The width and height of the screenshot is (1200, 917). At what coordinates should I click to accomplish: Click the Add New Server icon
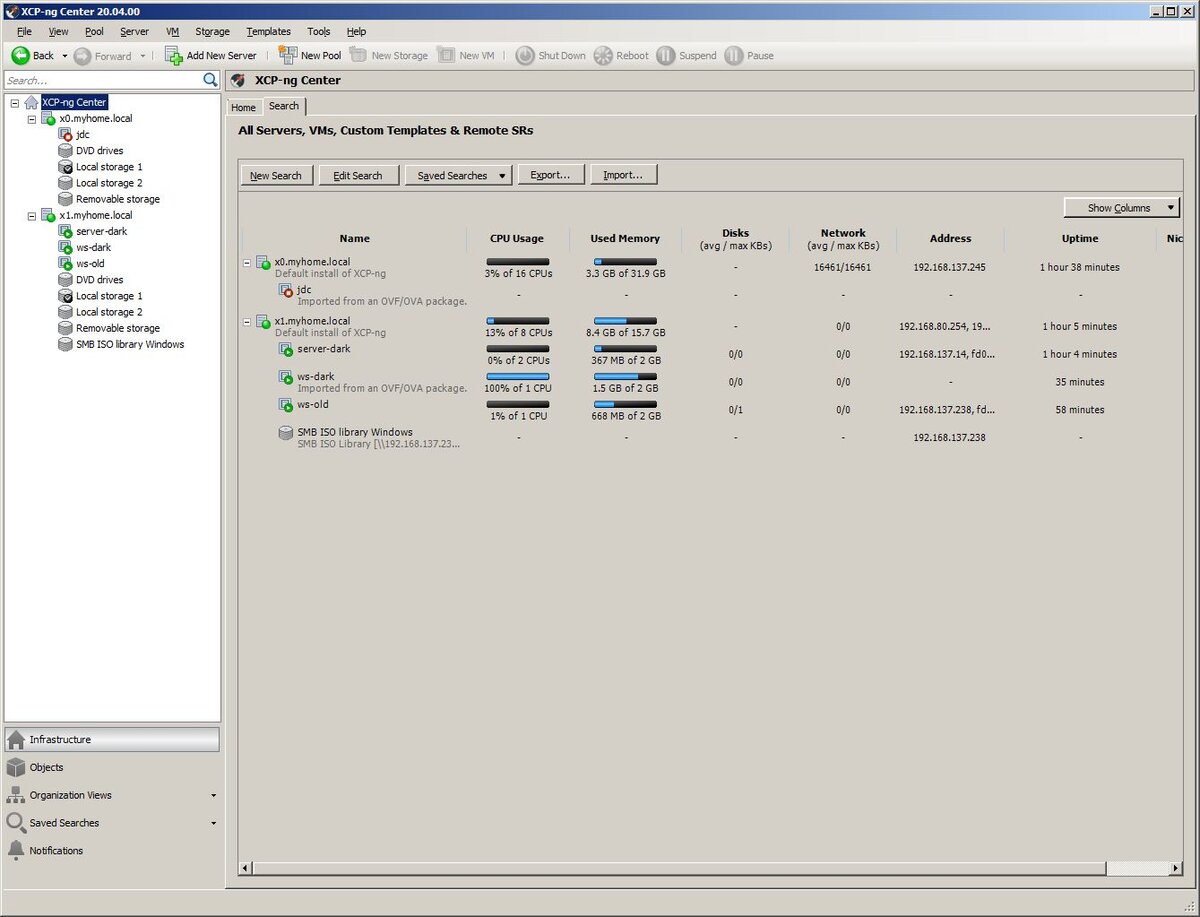(174, 55)
